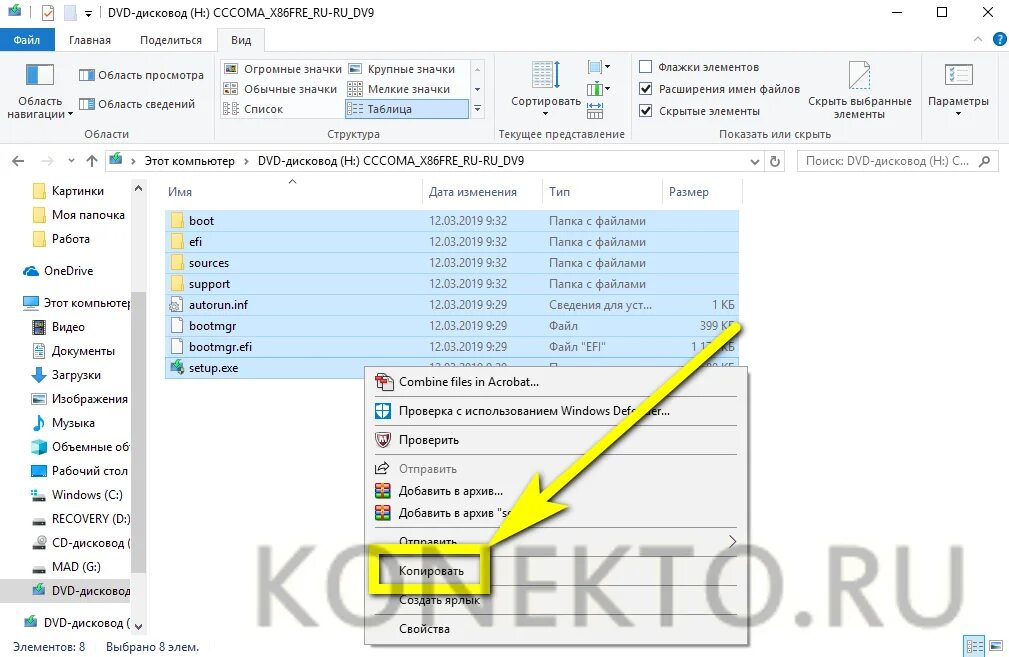Image resolution: width=1009 pixels, height=657 pixels.
Task: Click the navigation pane scroll down arrow
Action: pyautogui.click(x=138, y=626)
